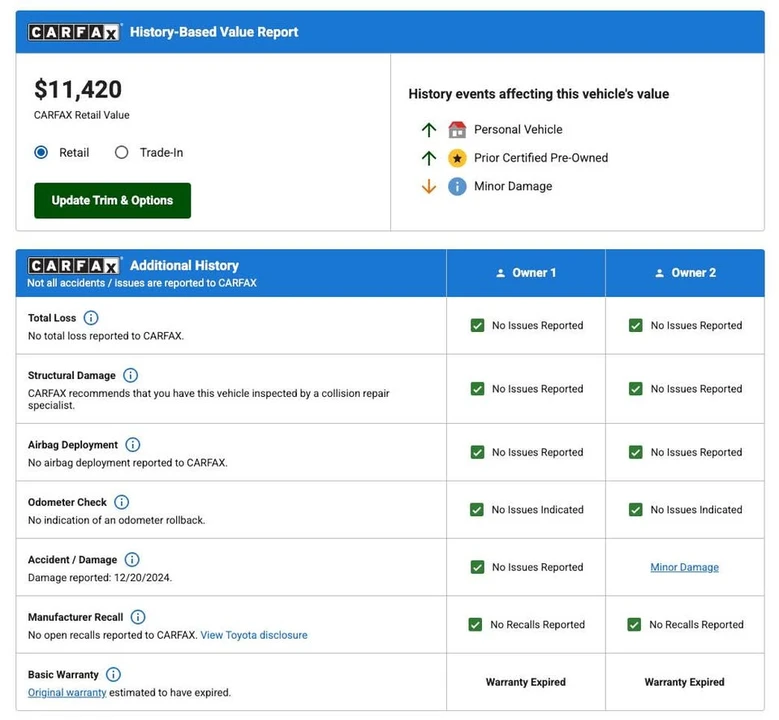
Task: Click Warranty Expired under Owner 2
Action: pos(685,682)
